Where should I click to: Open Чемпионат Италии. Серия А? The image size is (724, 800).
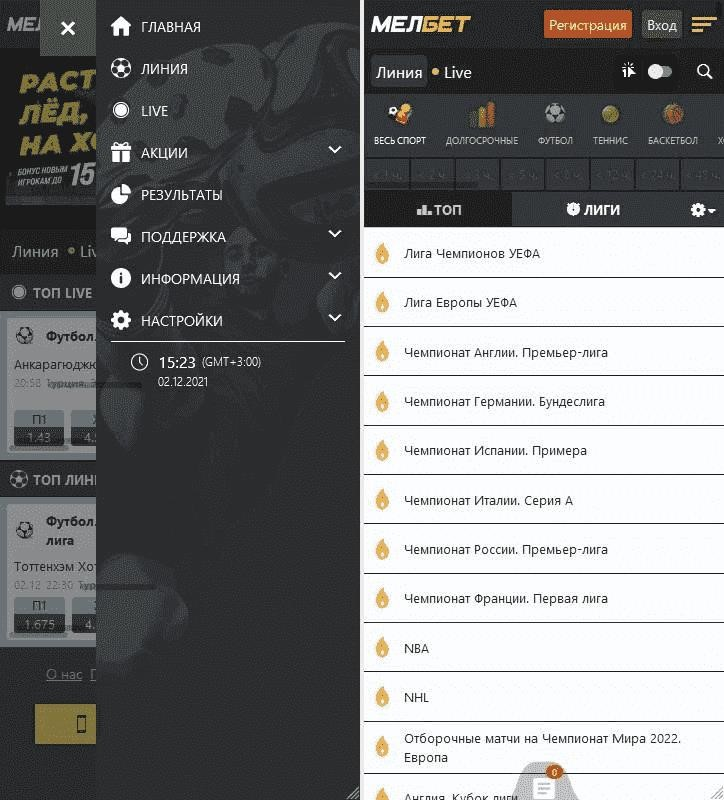click(544, 500)
